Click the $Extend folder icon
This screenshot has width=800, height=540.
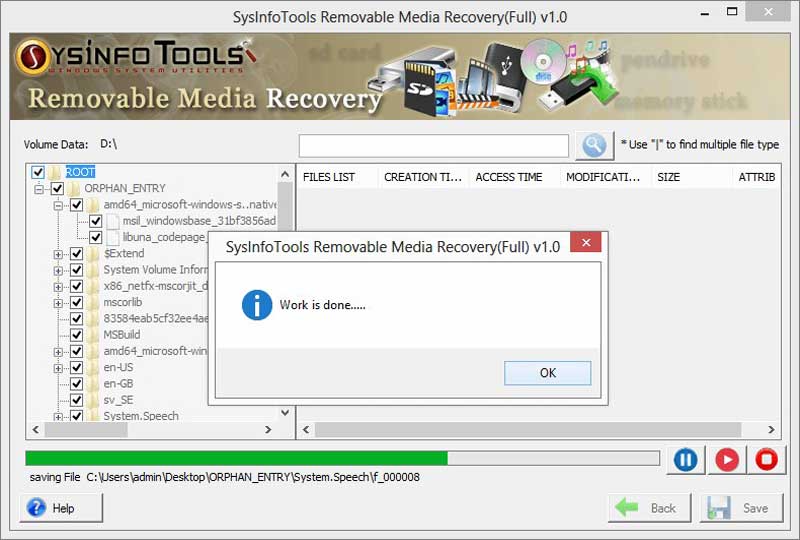click(93, 254)
